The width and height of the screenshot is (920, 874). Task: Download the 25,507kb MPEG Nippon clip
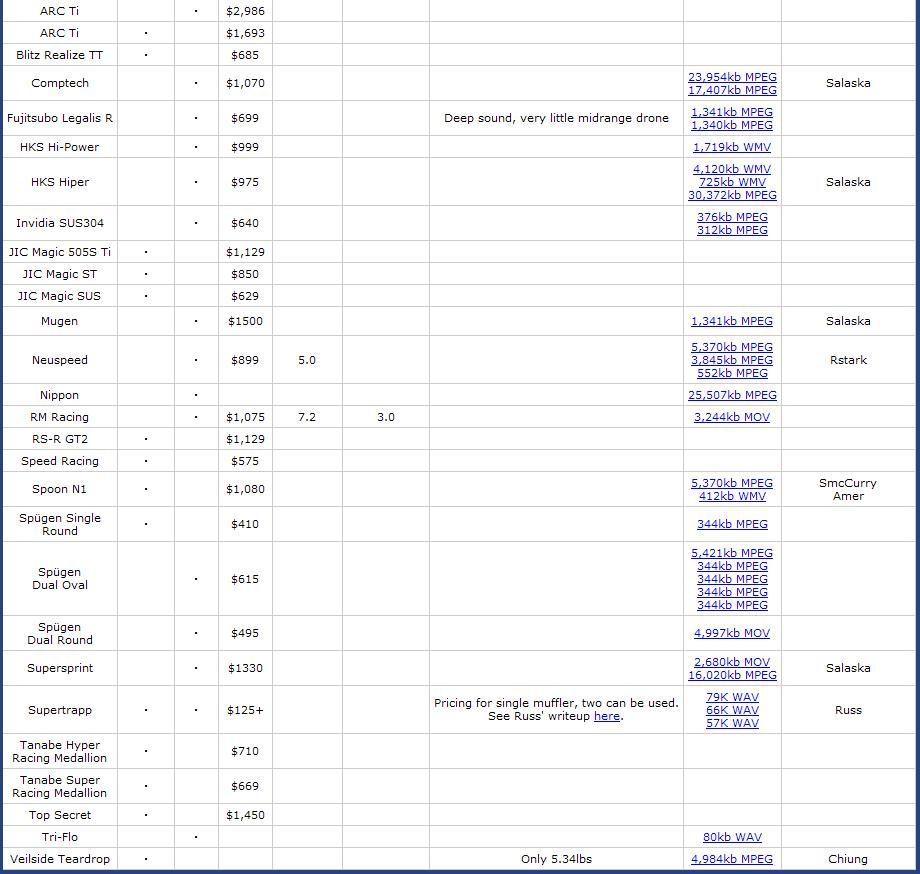coord(732,395)
